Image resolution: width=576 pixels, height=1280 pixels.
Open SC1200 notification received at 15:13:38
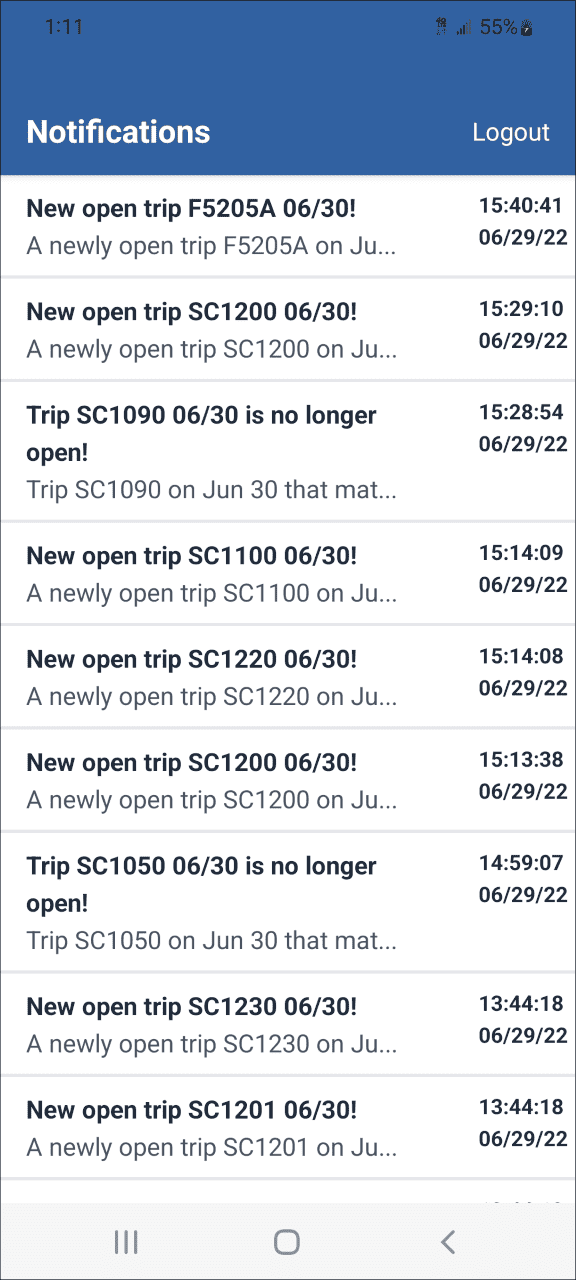(288, 780)
